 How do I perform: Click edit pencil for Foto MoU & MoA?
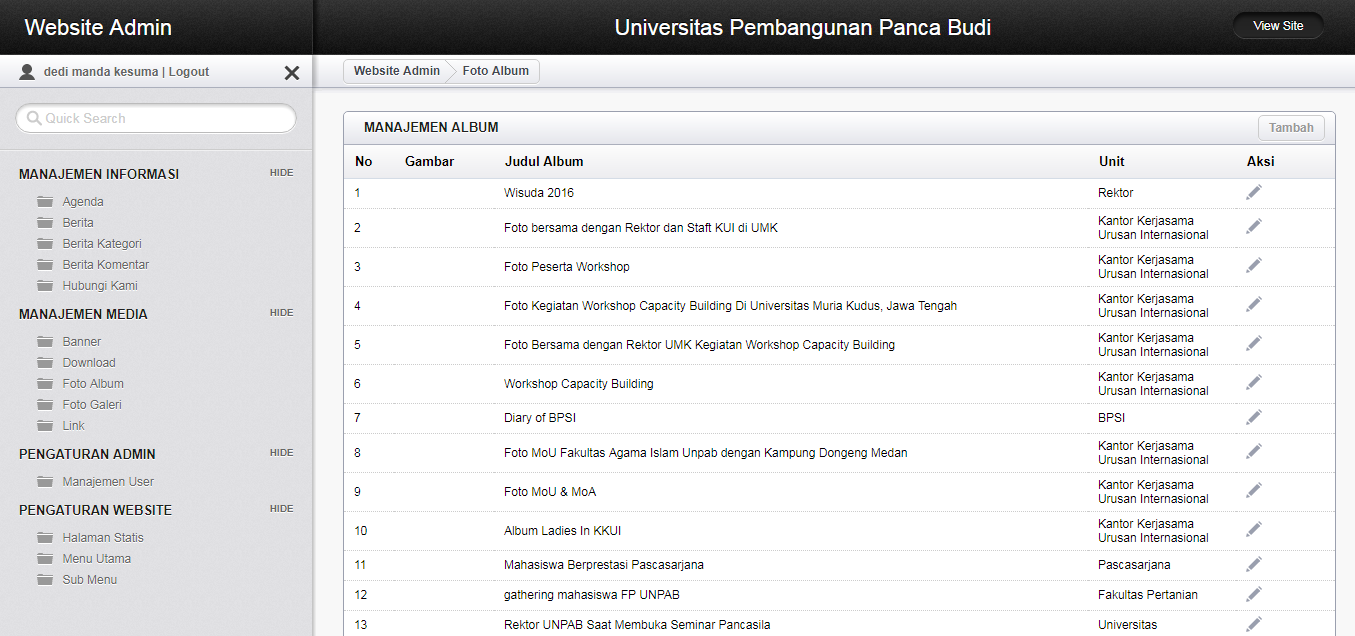[1254, 490]
